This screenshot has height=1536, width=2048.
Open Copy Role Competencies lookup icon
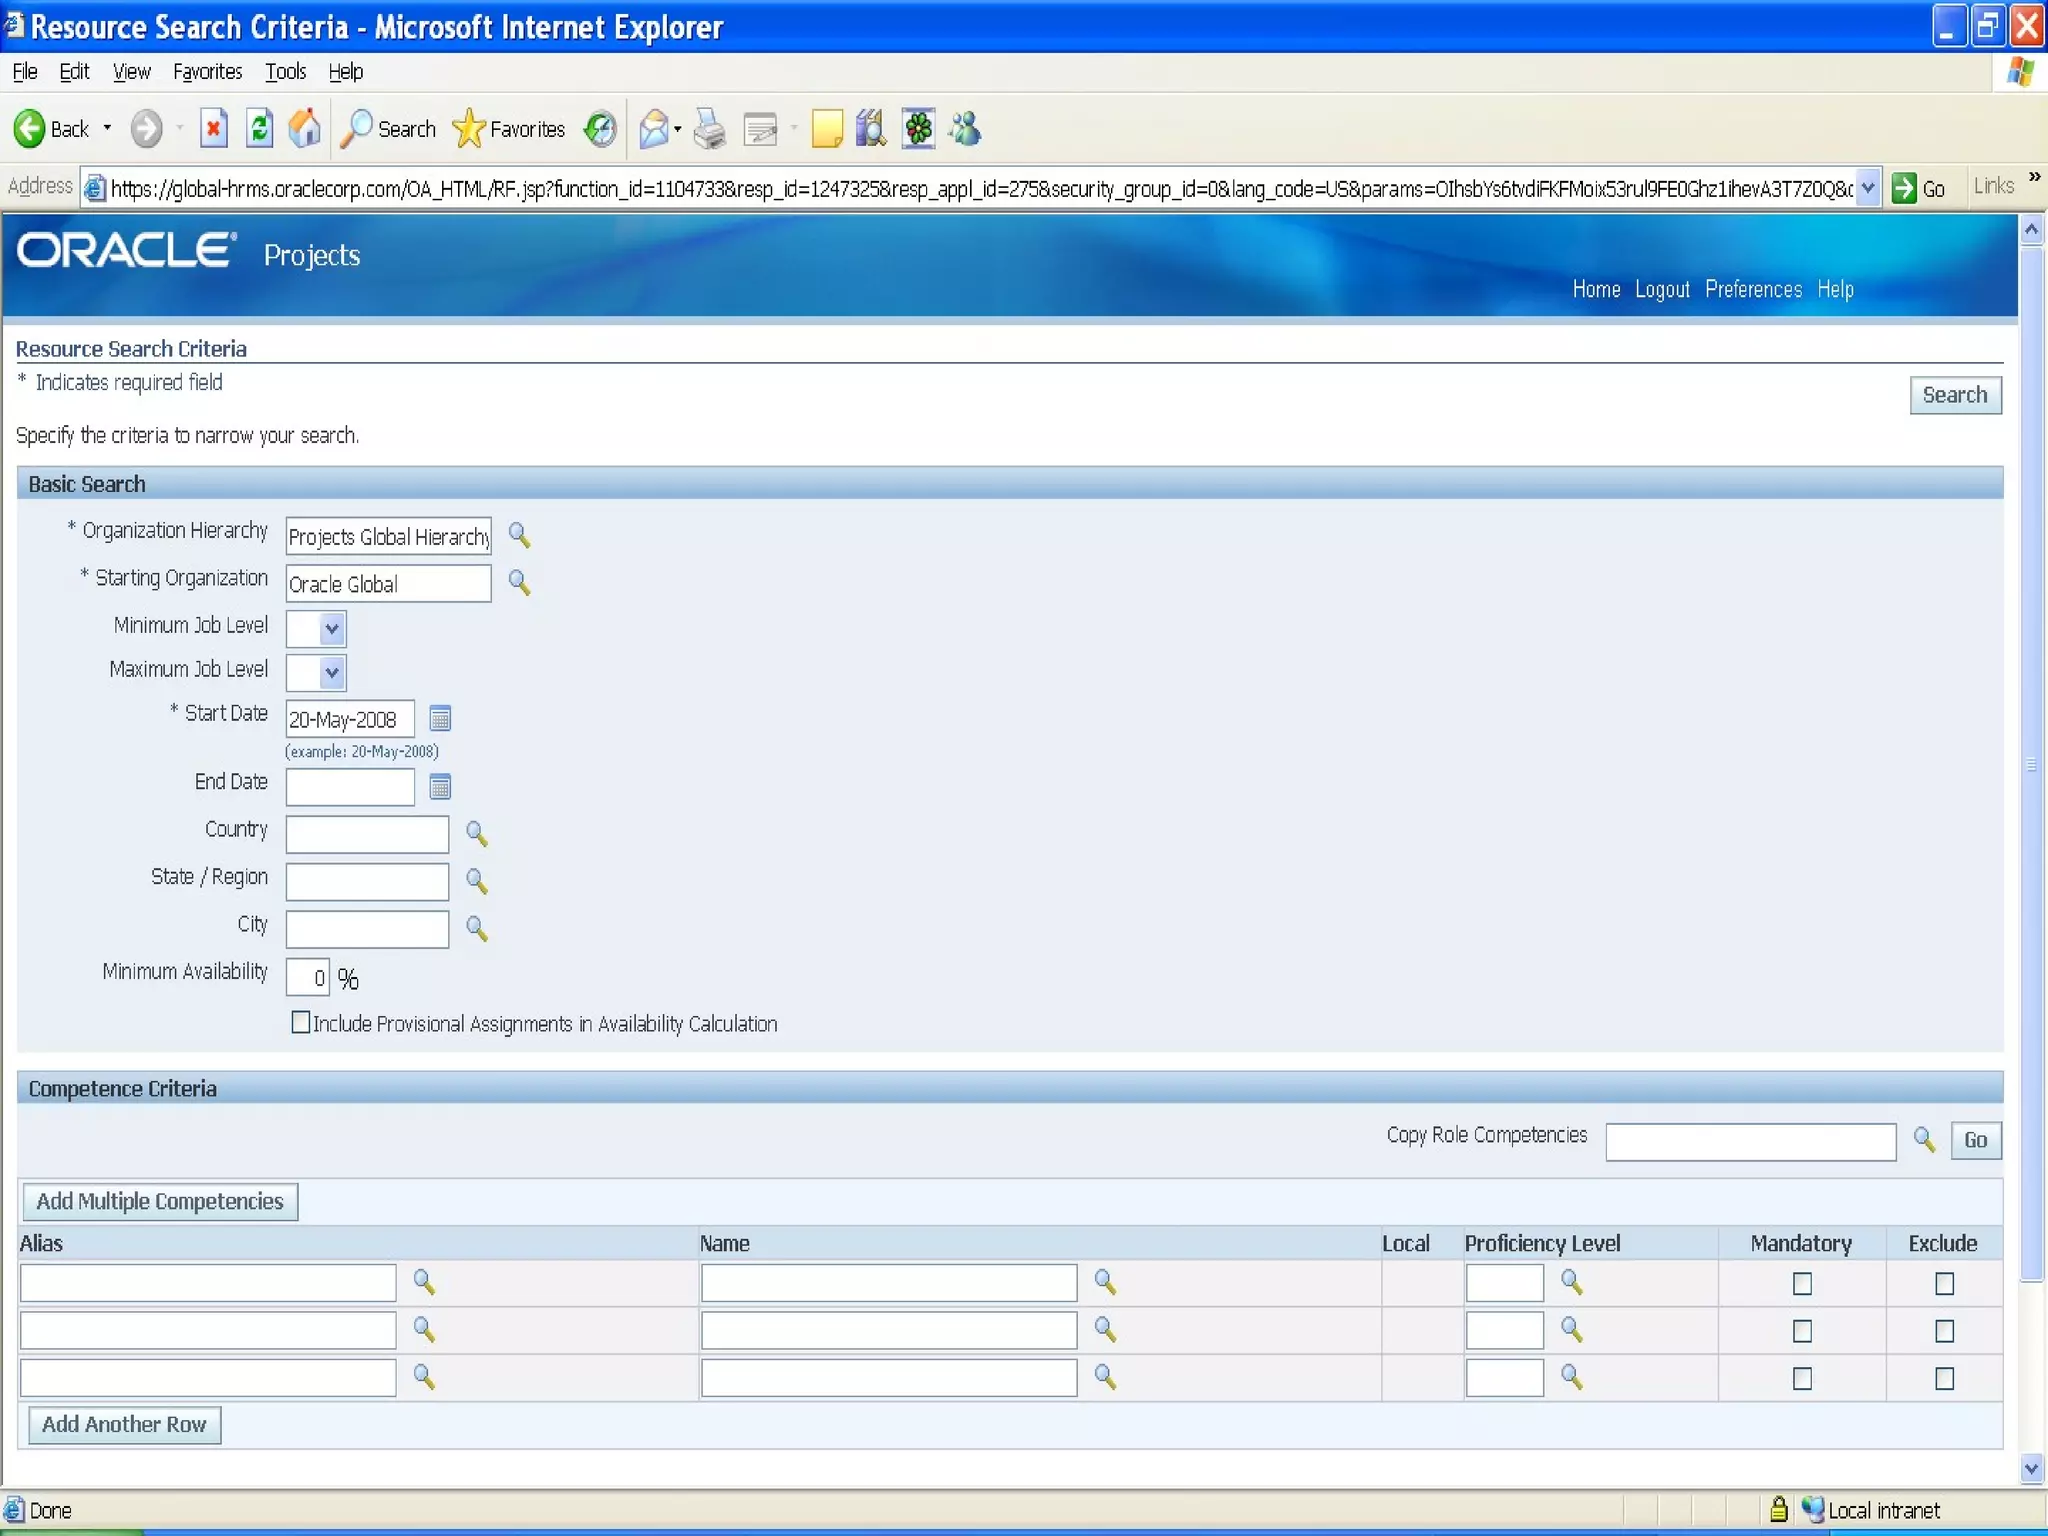pos(1924,1139)
